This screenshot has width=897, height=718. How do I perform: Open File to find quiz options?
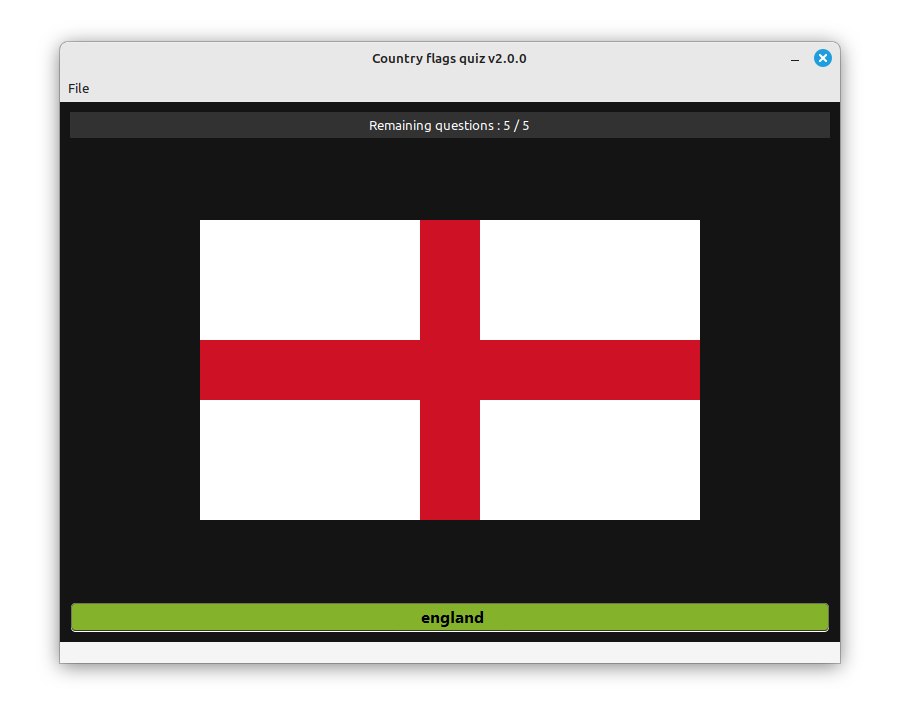click(78, 88)
